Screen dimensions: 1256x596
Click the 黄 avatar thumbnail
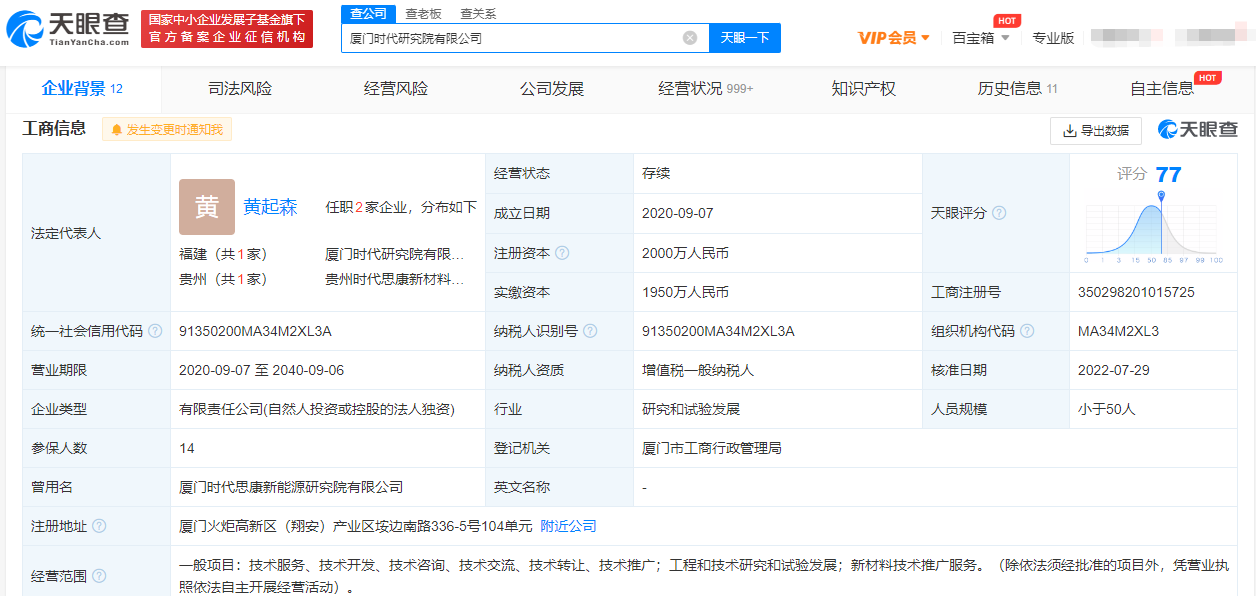[207, 207]
